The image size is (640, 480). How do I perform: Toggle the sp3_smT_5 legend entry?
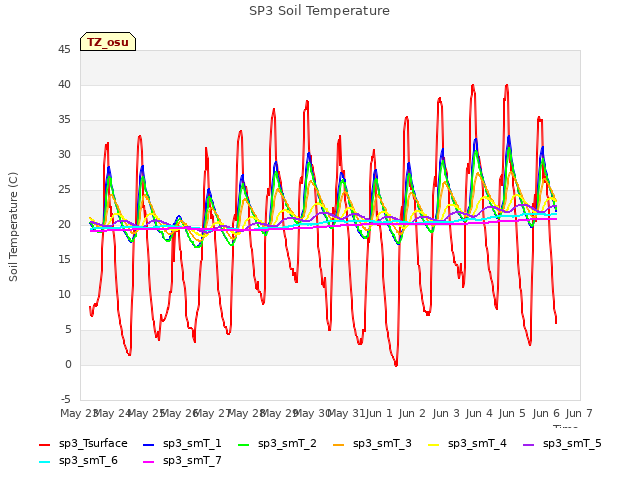[562, 444]
